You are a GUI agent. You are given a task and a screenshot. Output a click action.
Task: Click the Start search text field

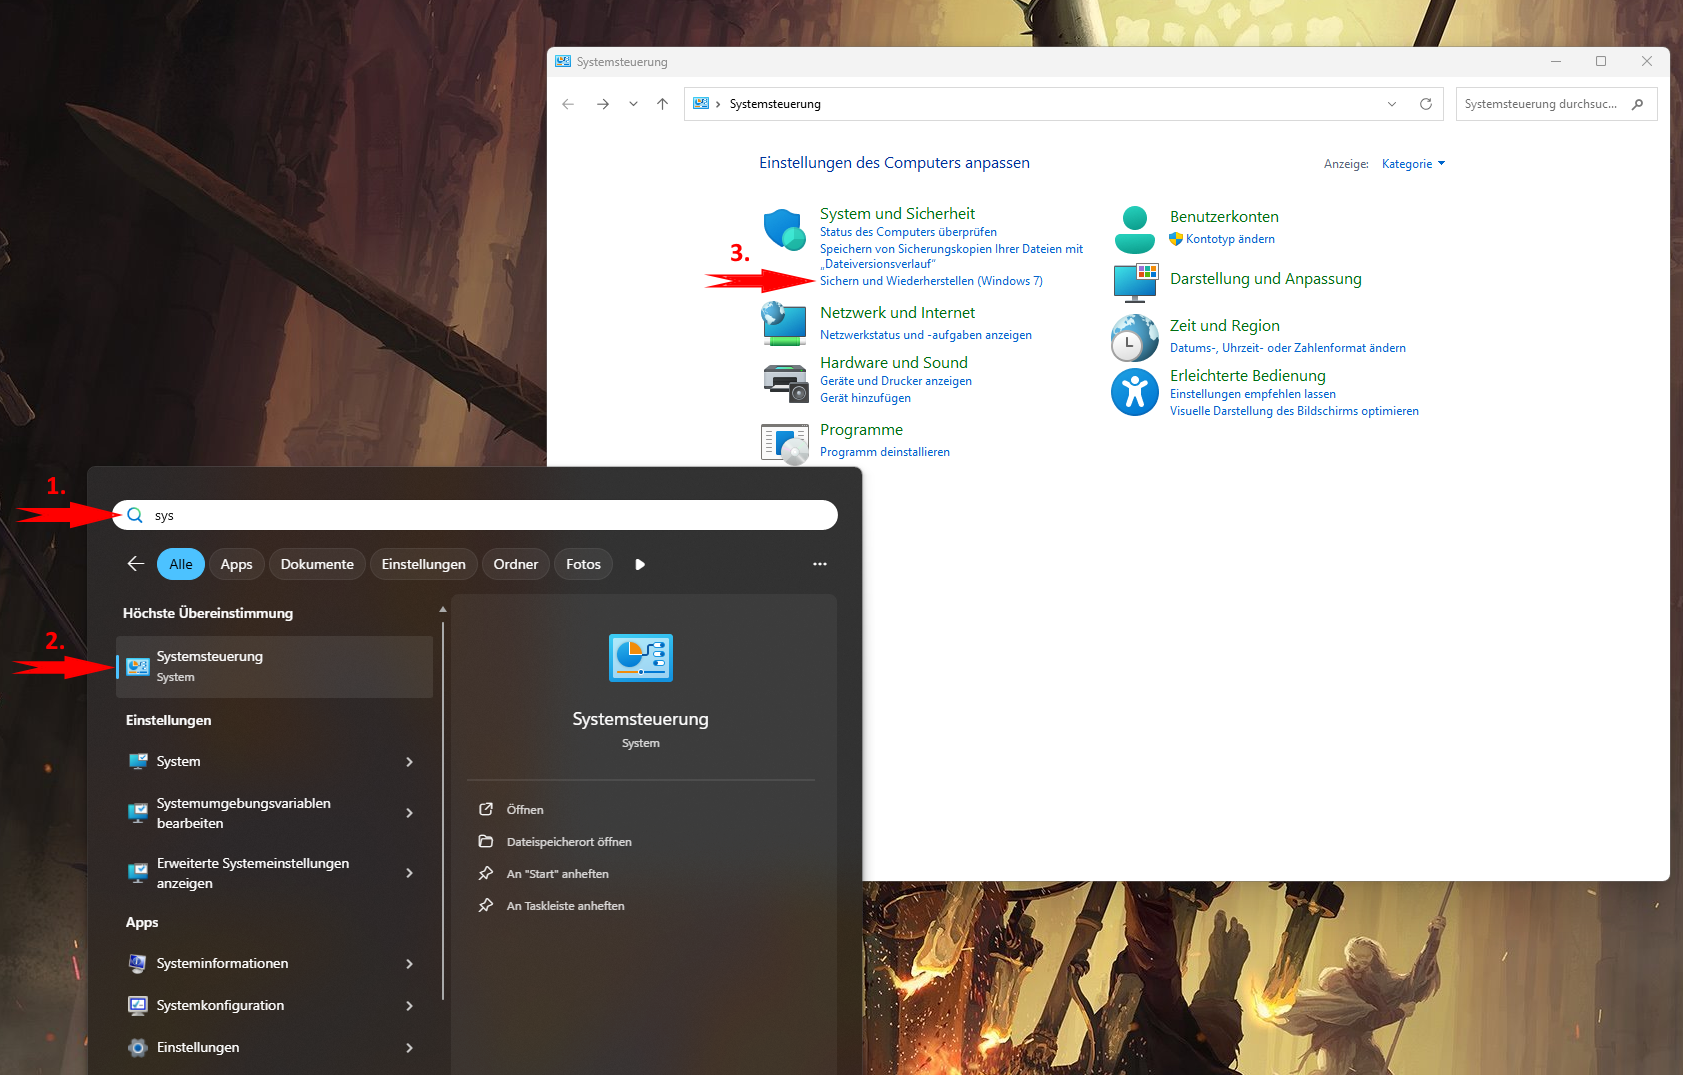pyautogui.click(x=475, y=515)
